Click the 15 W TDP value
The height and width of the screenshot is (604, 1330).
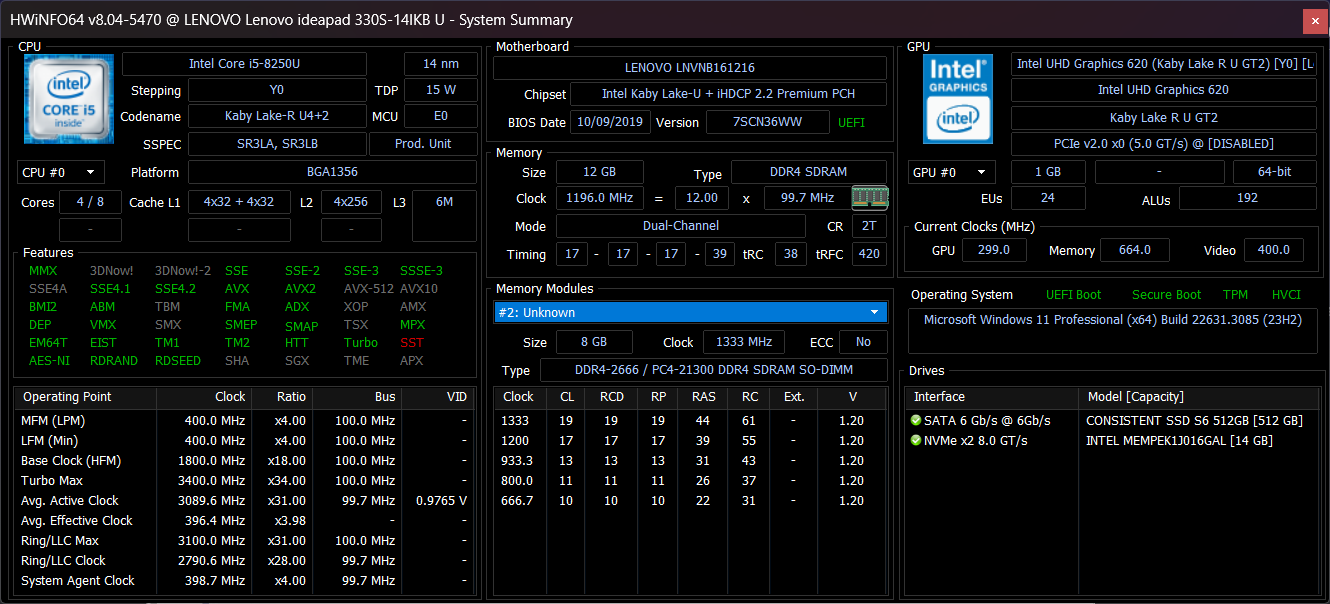(x=441, y=90)
